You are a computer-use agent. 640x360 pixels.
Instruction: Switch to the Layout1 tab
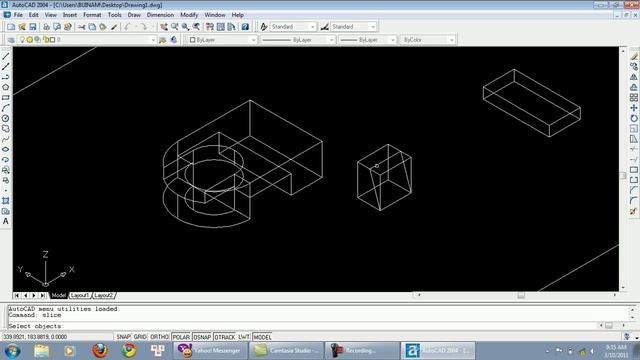[x=80, y=295]
